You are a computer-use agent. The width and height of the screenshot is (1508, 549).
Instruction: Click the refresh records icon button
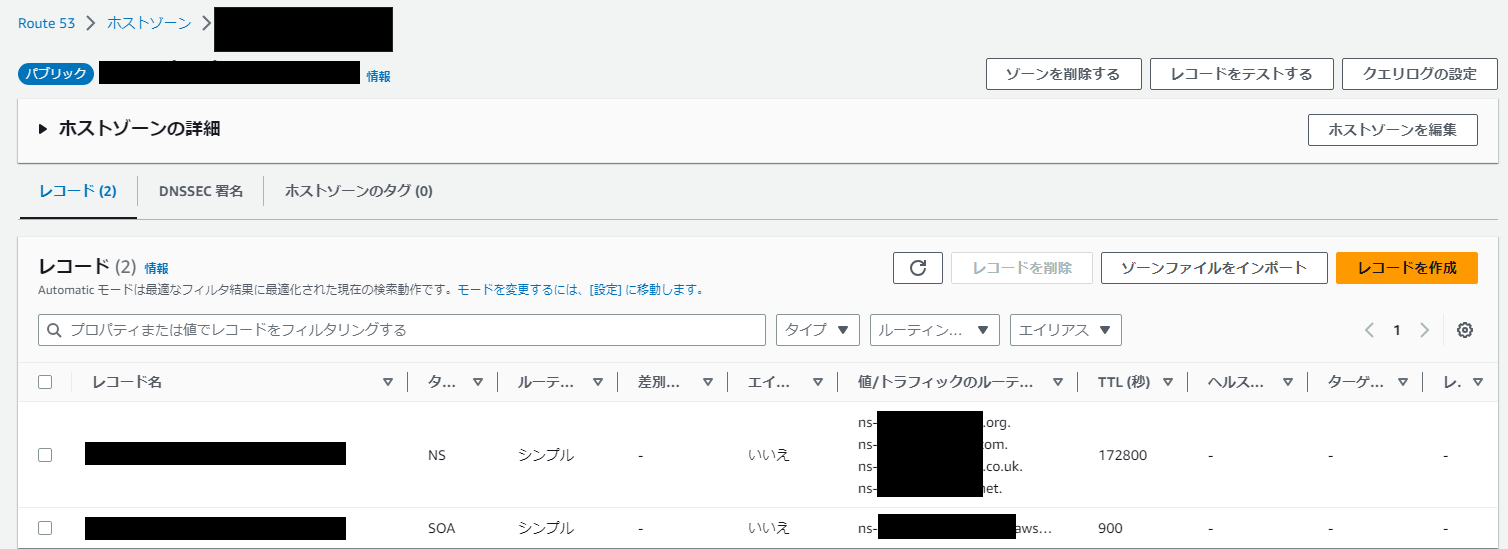(918, 268)
